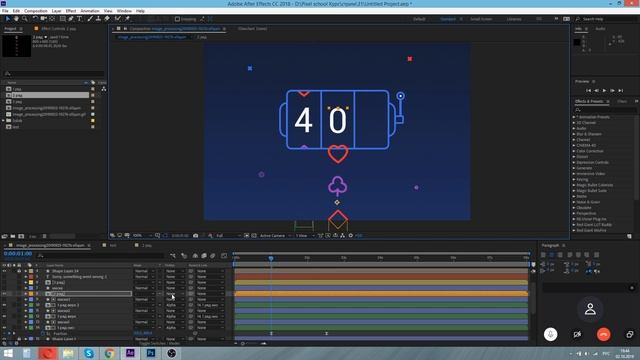The image size is (640, 360).
Task: Open Google Chrome from the taskbar
Action: [109, 353]
